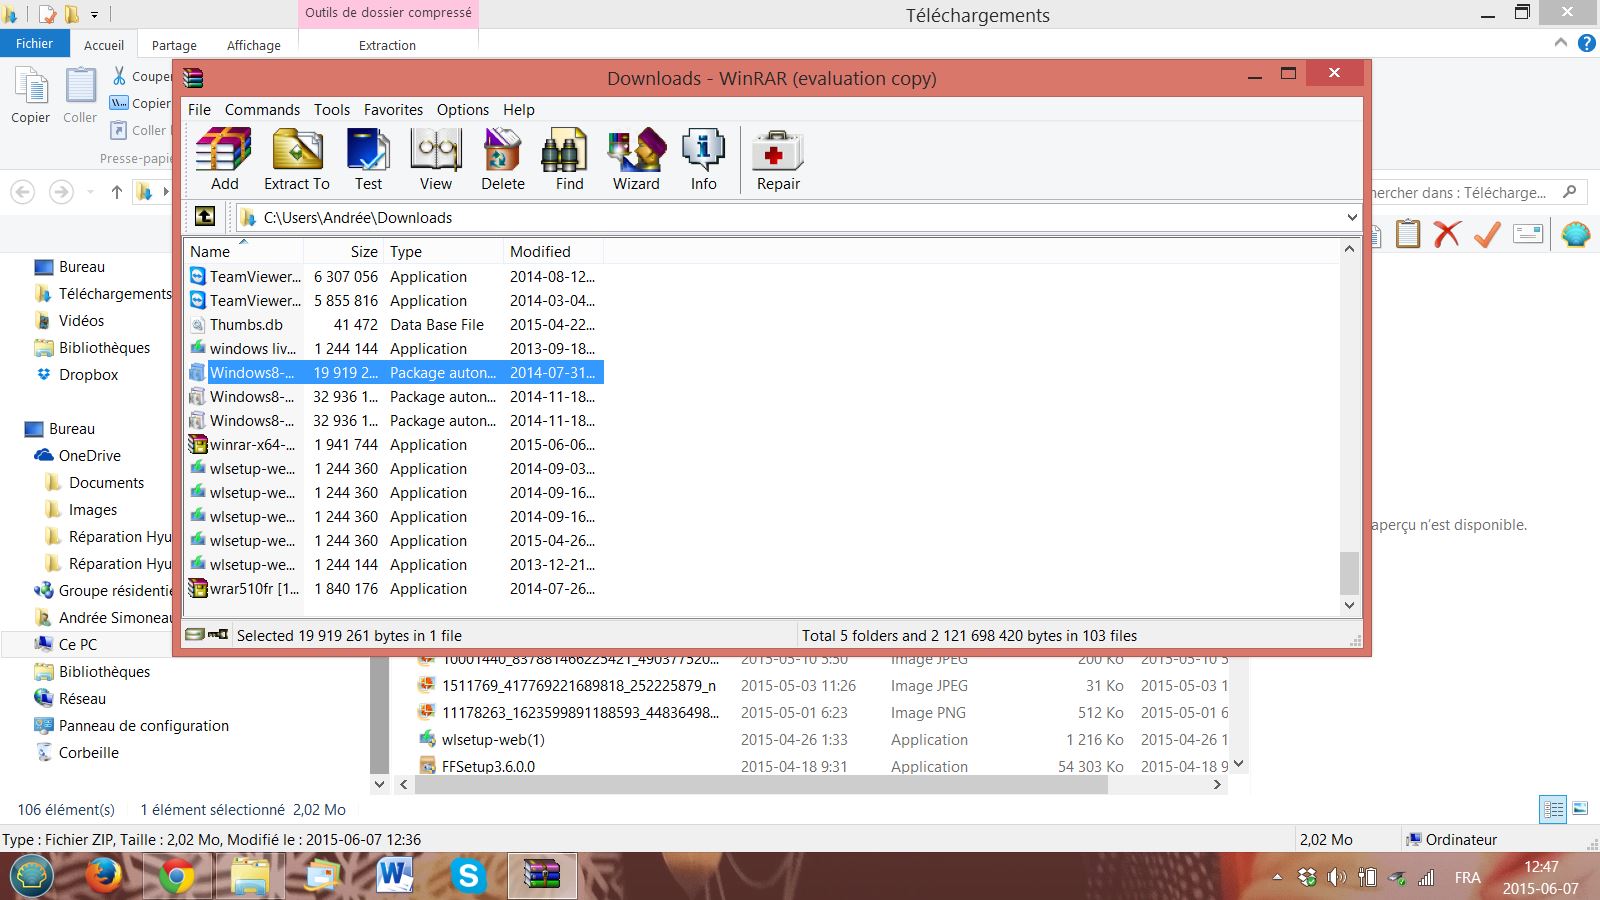Click the Explorer help question mark icon
The width and height of the screenshot is (1600, 900).
coord(1587,43)
